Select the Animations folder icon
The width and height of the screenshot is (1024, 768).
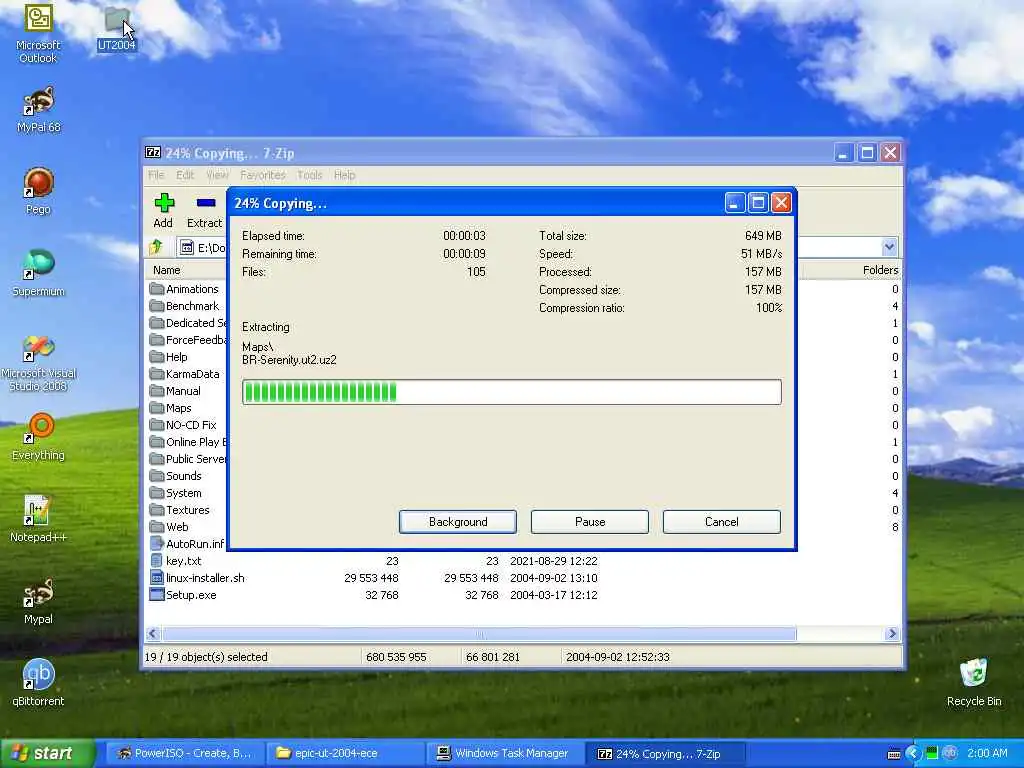(156, 289)
